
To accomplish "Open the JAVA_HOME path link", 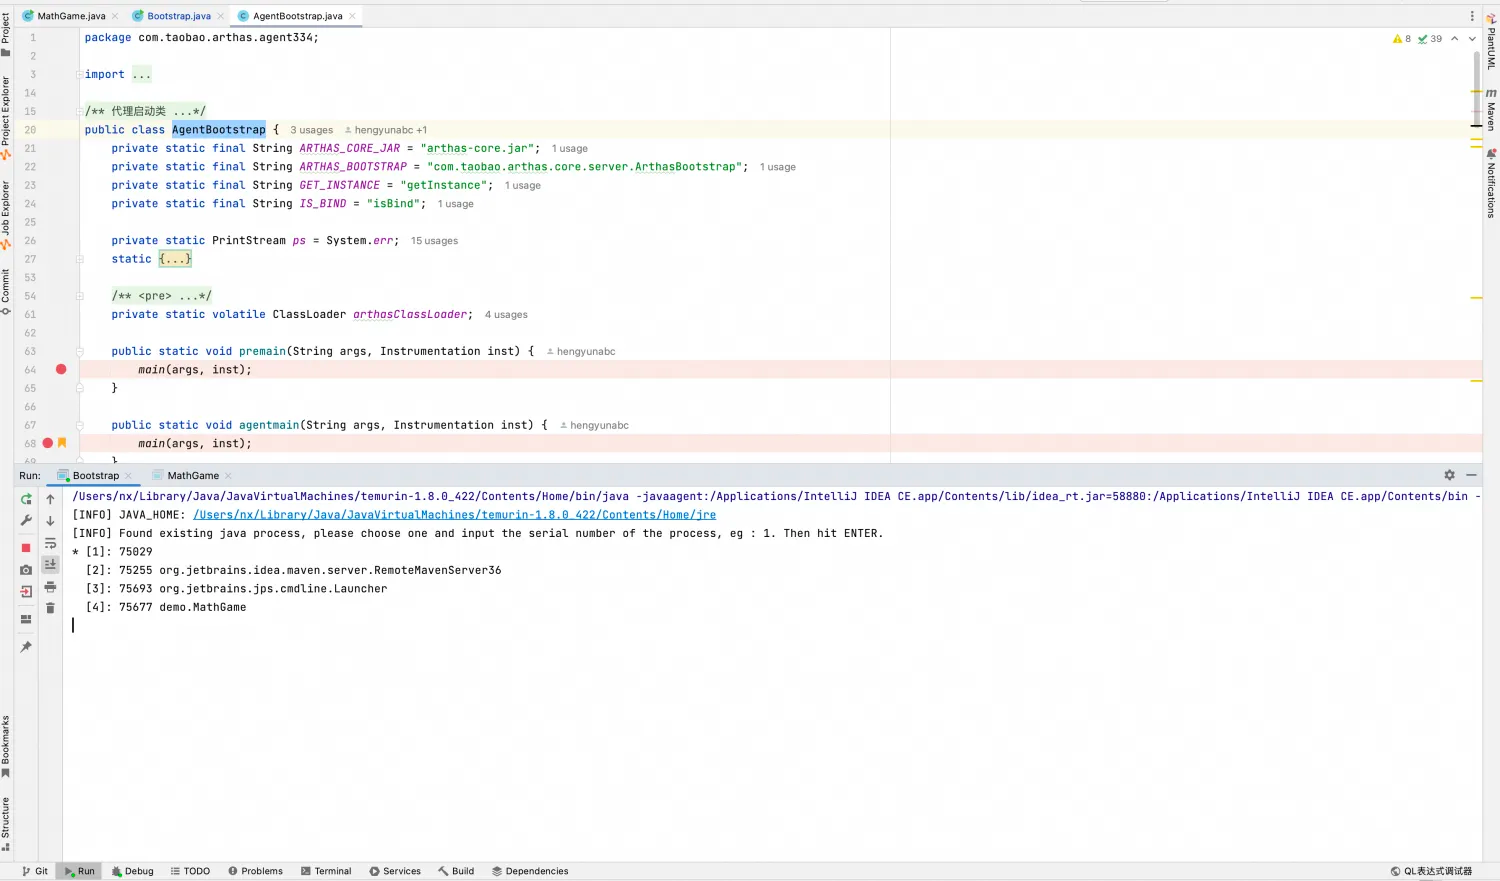I will tap(454, 515).
